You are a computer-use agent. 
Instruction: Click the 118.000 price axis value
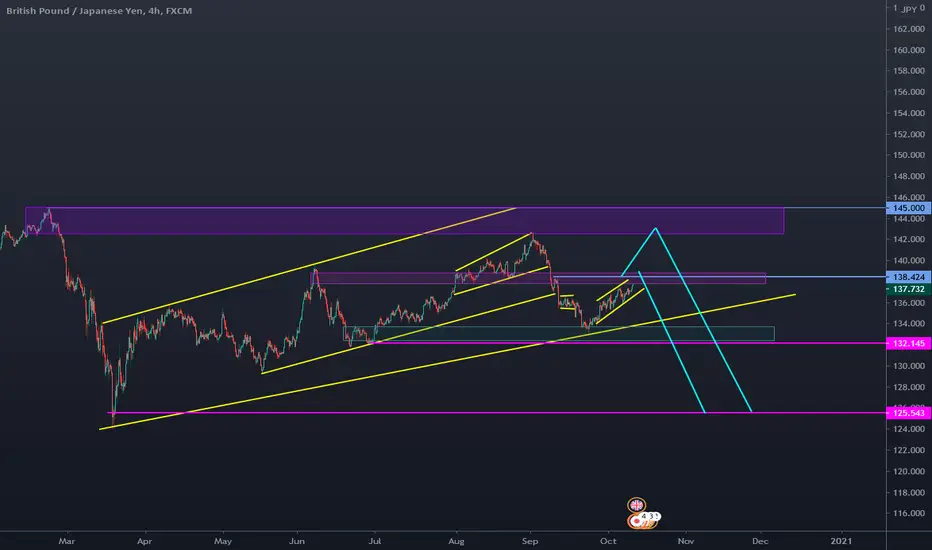(909, 492)
